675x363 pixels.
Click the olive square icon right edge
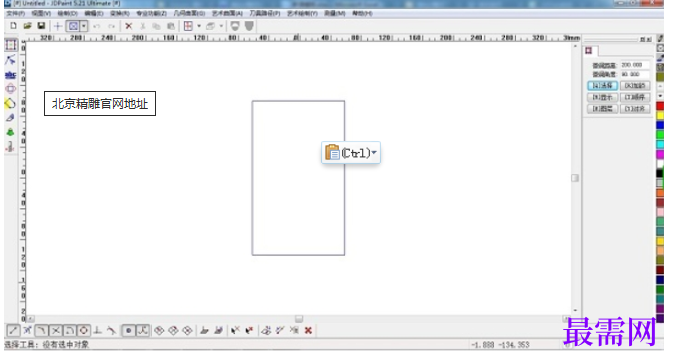tap(660, 77)
